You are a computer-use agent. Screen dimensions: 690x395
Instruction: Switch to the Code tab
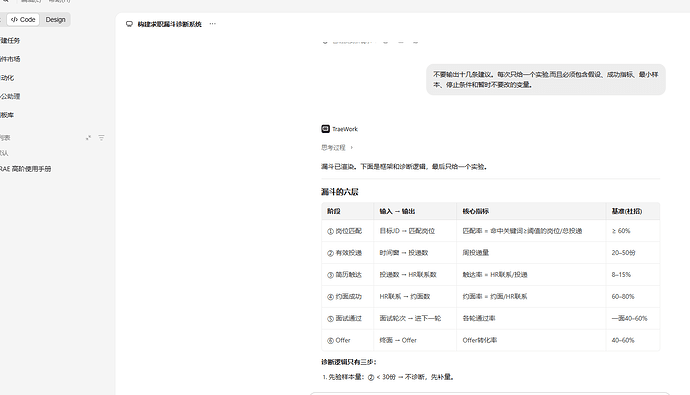tap(23, 20)
